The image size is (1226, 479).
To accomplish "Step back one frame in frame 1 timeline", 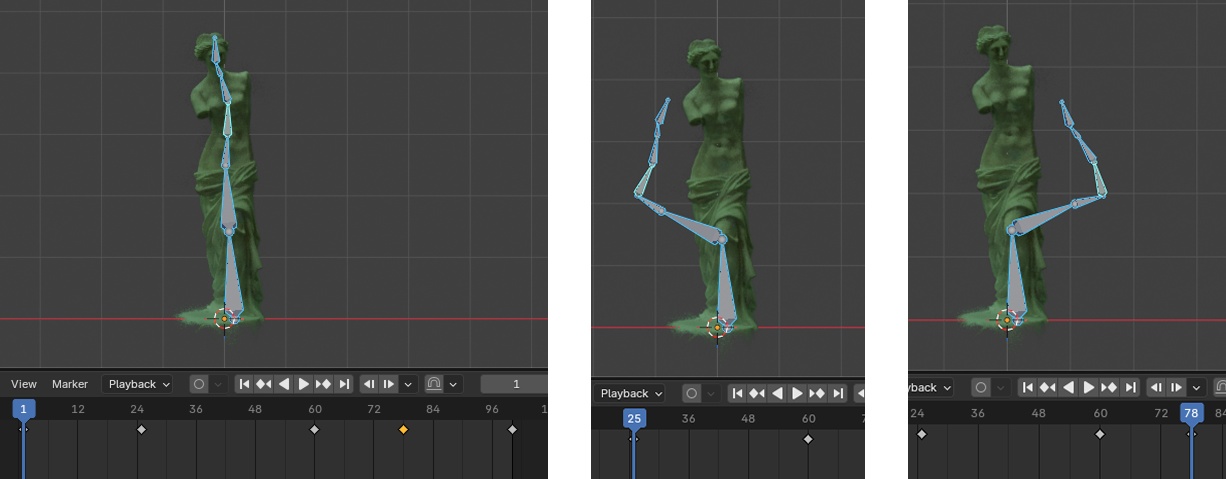I will (x=369, y=384).
